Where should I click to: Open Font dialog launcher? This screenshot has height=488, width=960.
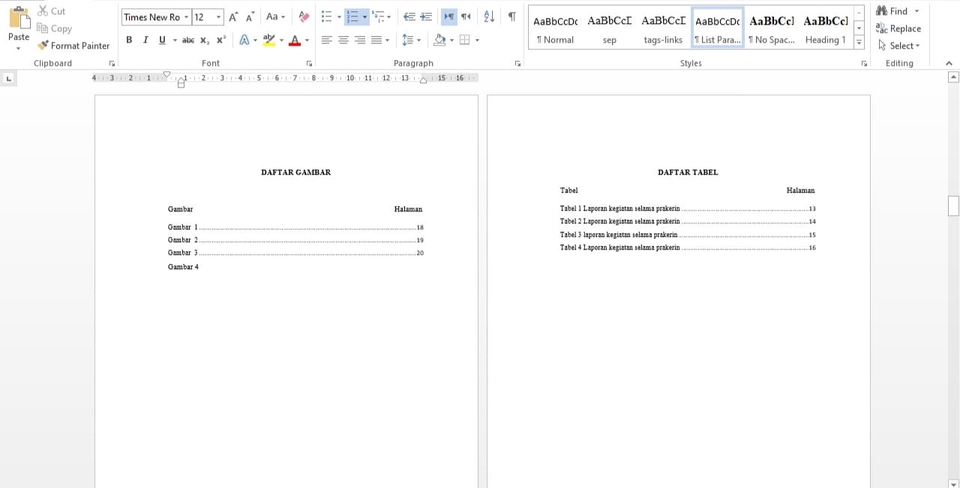pyautogui.click(x=309, y=63)
